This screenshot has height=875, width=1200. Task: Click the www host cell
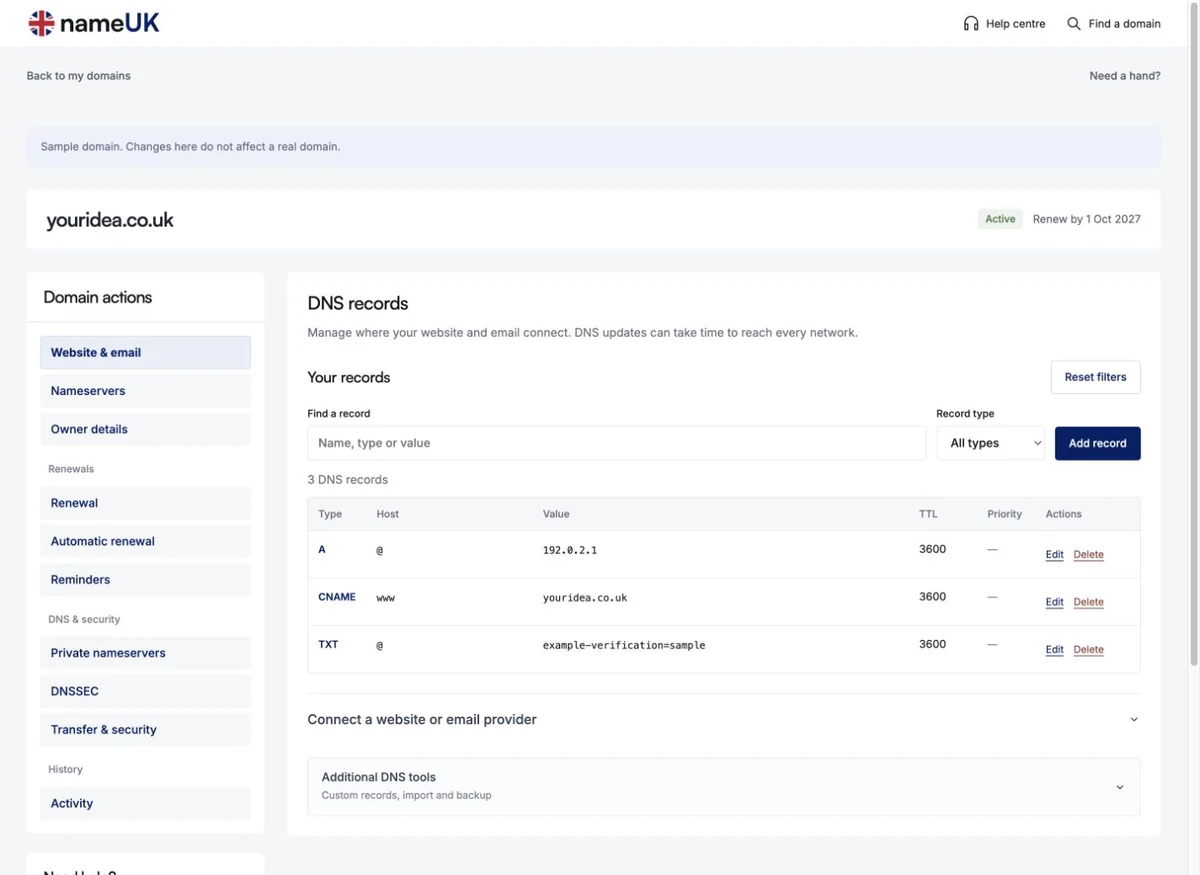coord(386,598)
